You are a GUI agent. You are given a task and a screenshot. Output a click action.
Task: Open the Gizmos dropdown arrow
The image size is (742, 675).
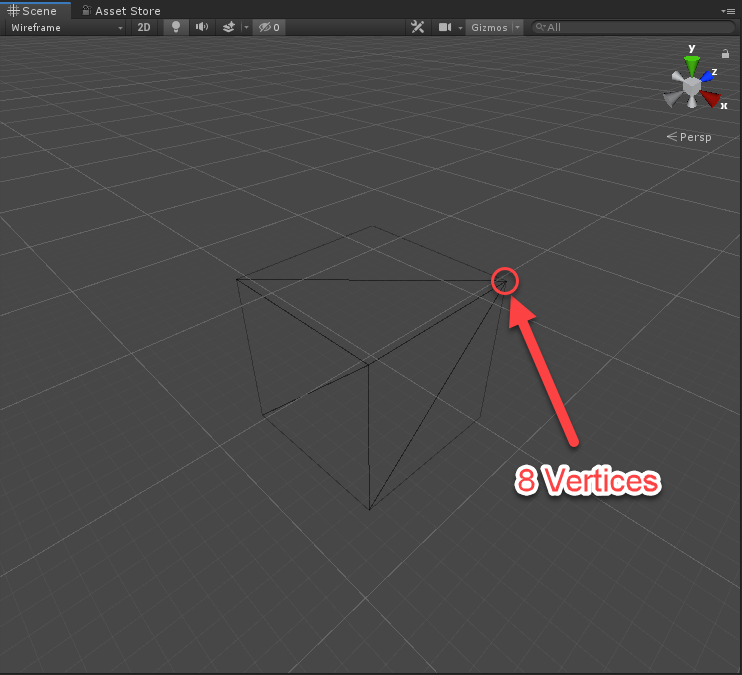point(518,27)
